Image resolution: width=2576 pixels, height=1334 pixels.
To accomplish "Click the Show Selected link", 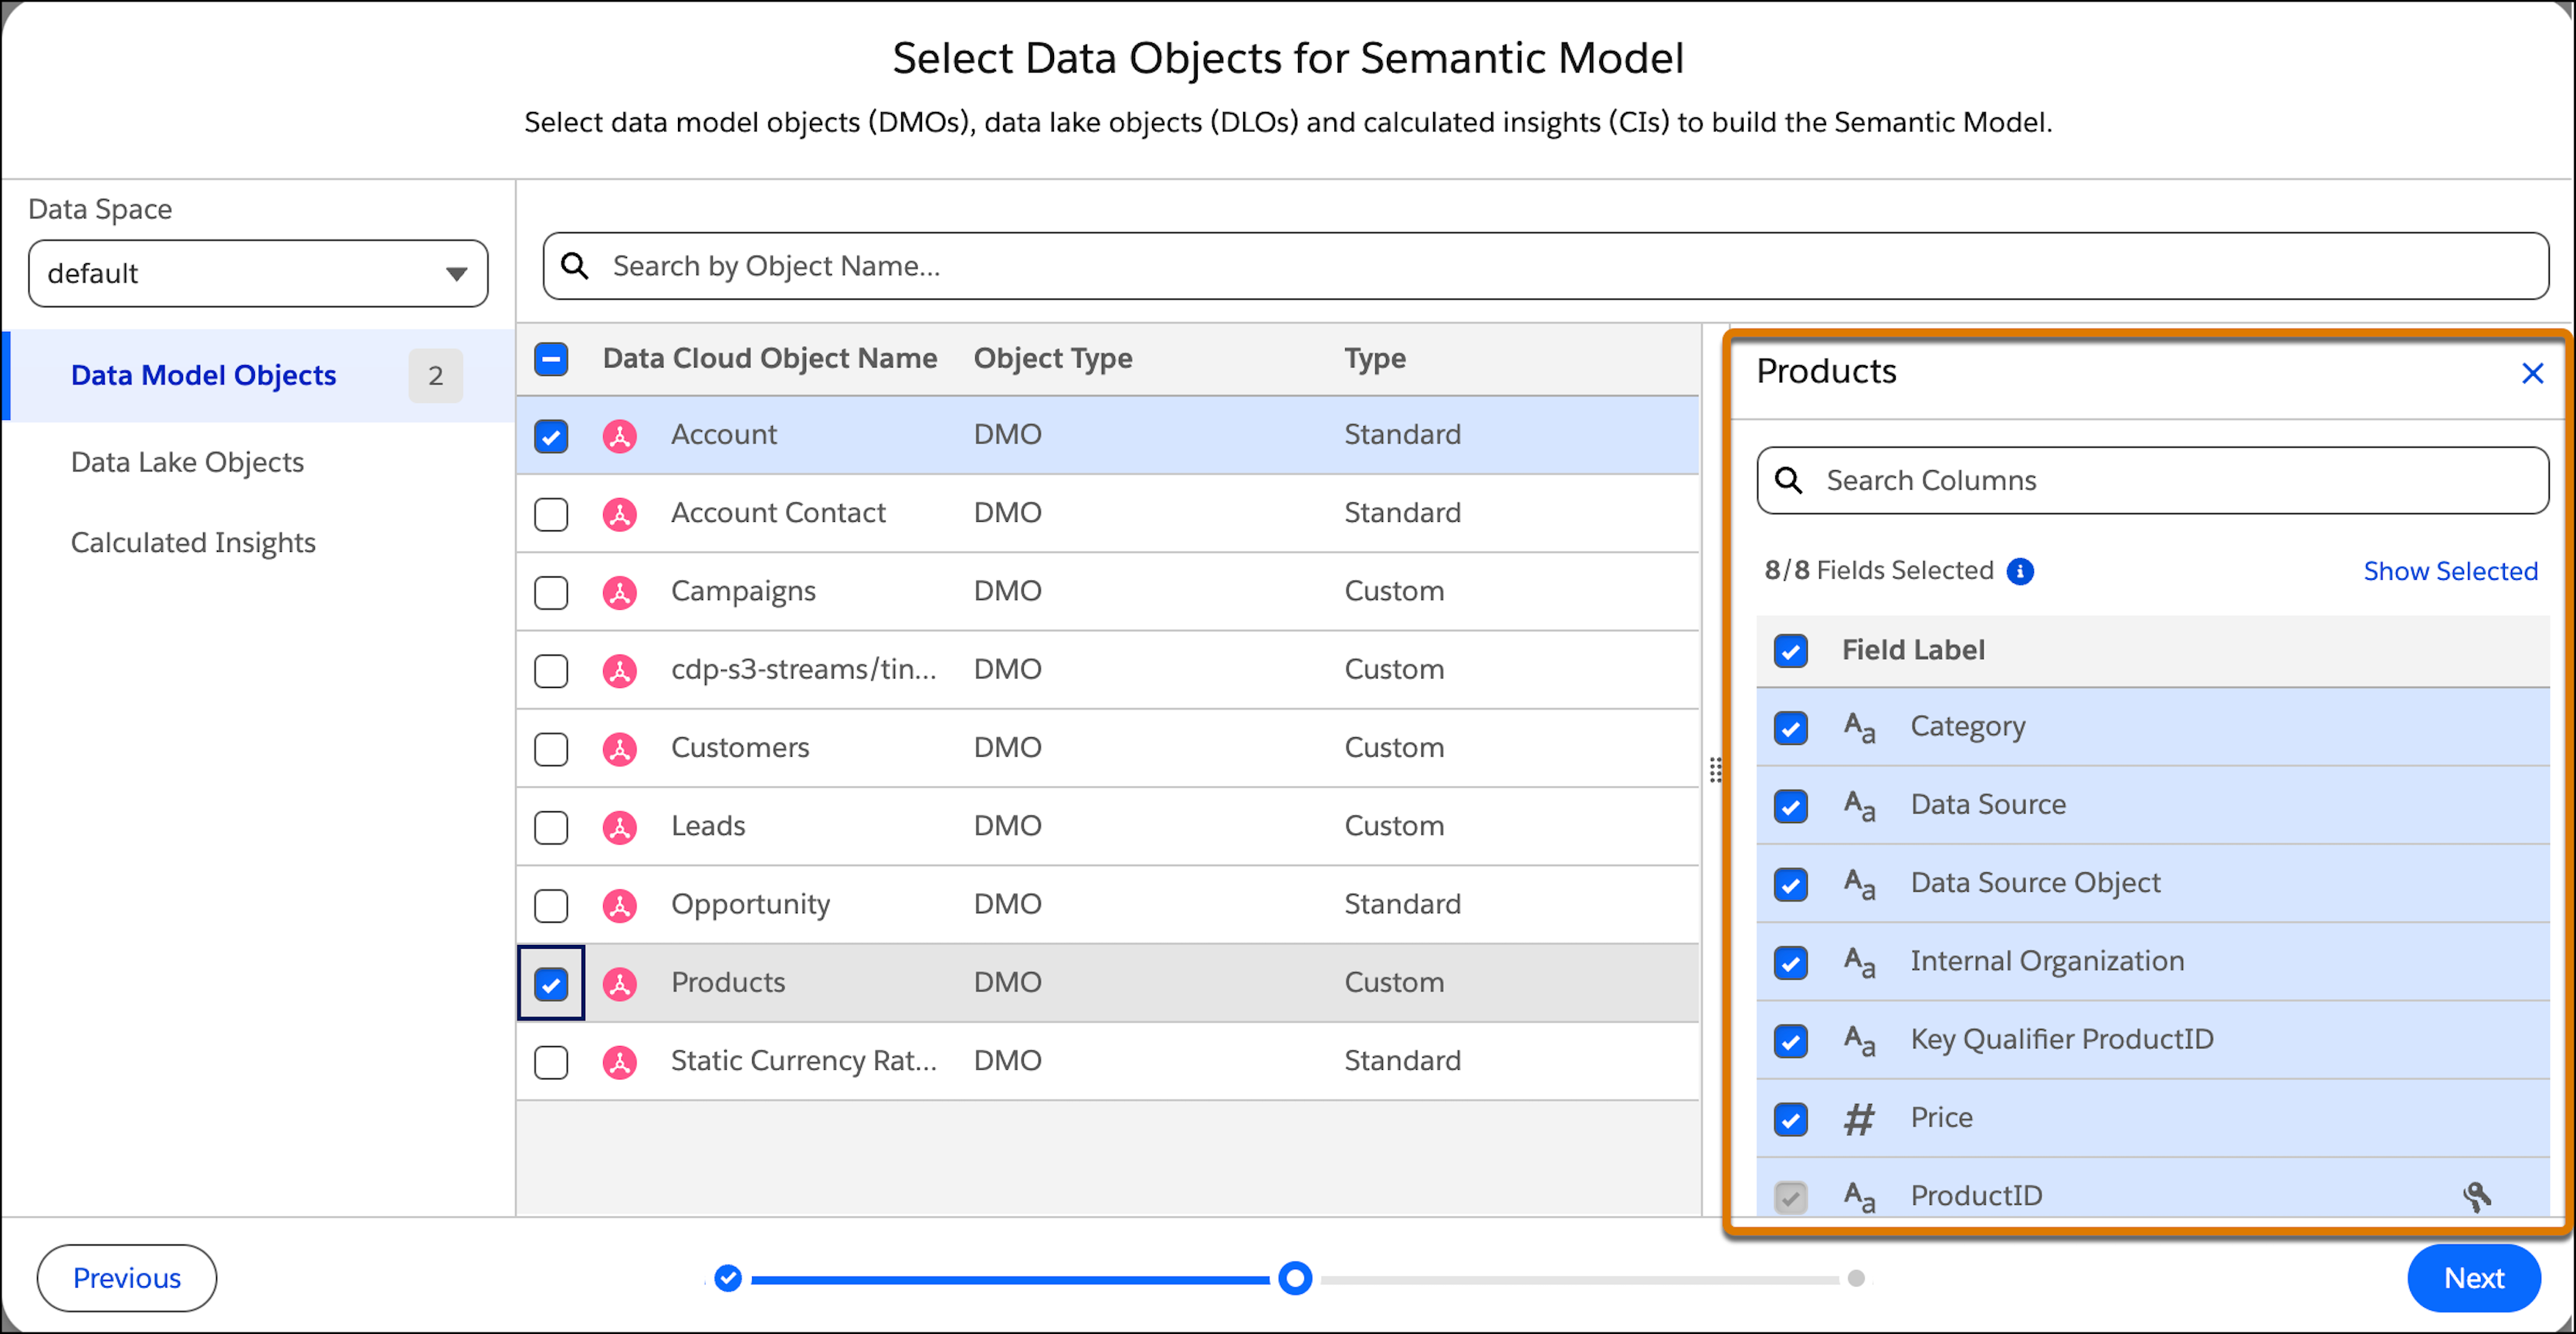I will click(2450, 571).
